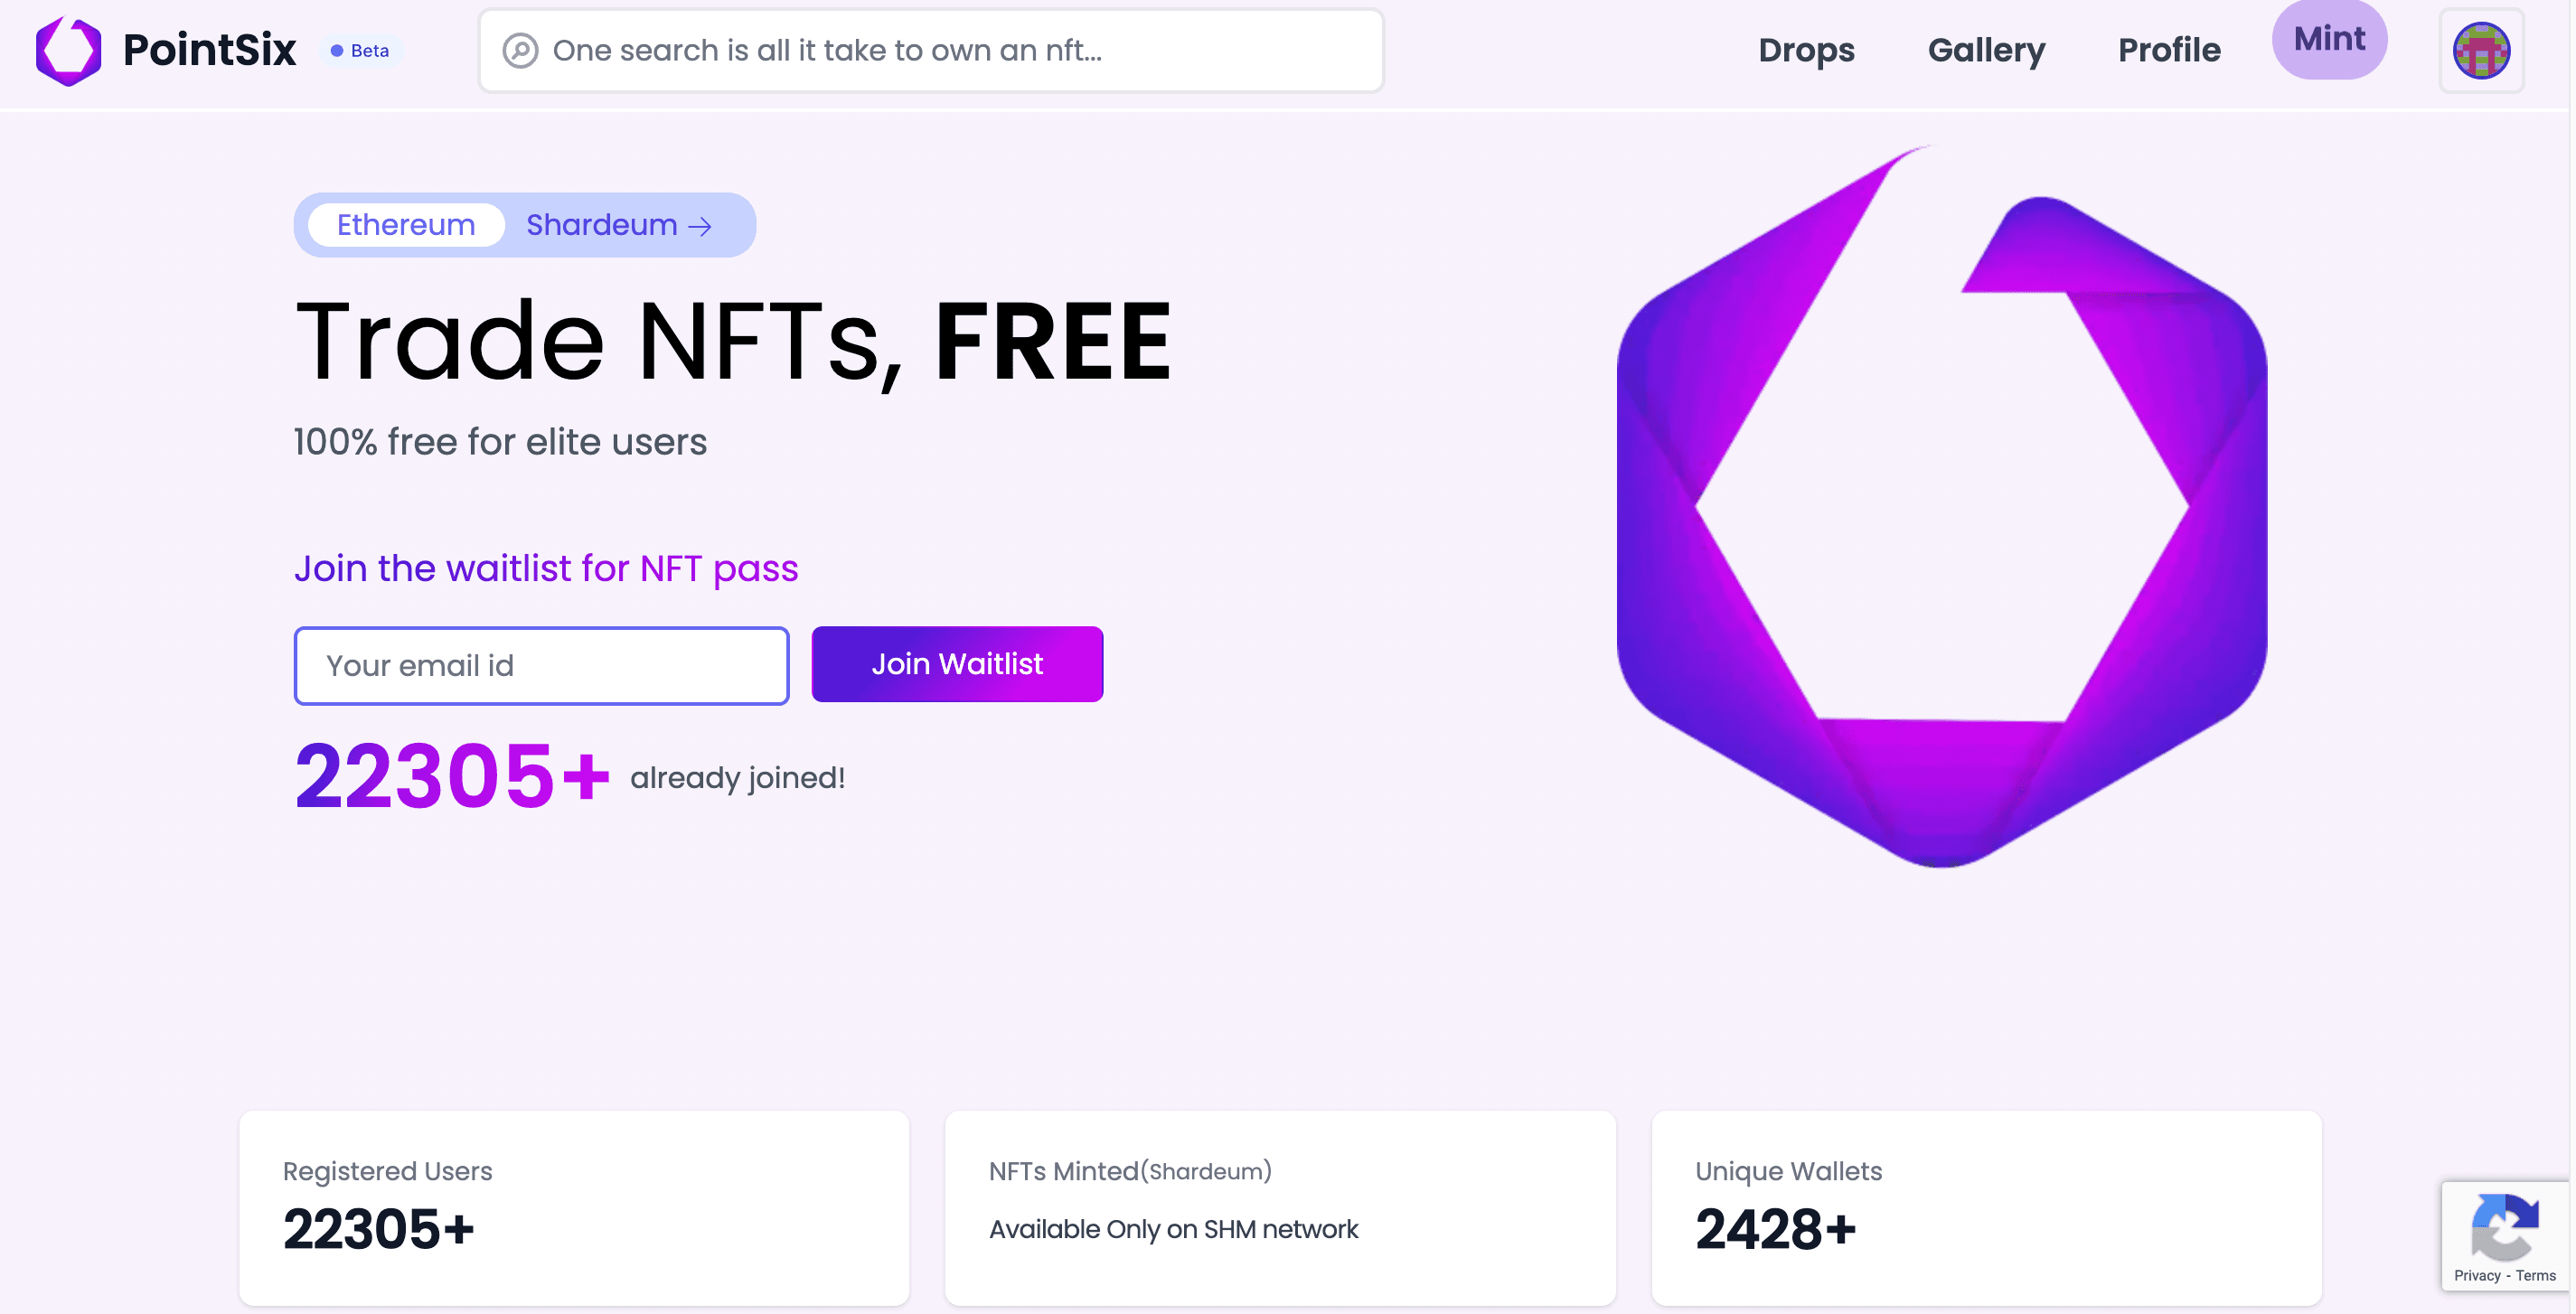
Task: Open the reCAPTCHA Terms link
Action: tap(2536, 1275)
